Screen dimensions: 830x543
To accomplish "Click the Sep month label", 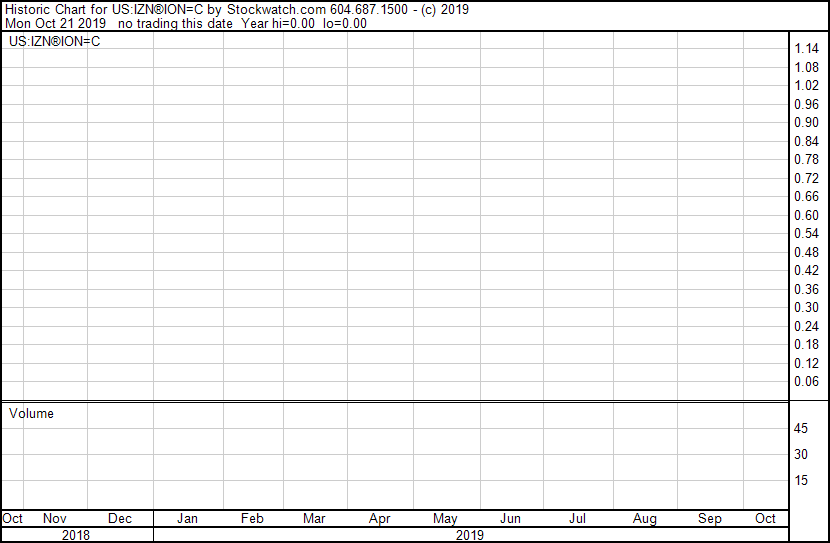I will [x=709, y=518].
